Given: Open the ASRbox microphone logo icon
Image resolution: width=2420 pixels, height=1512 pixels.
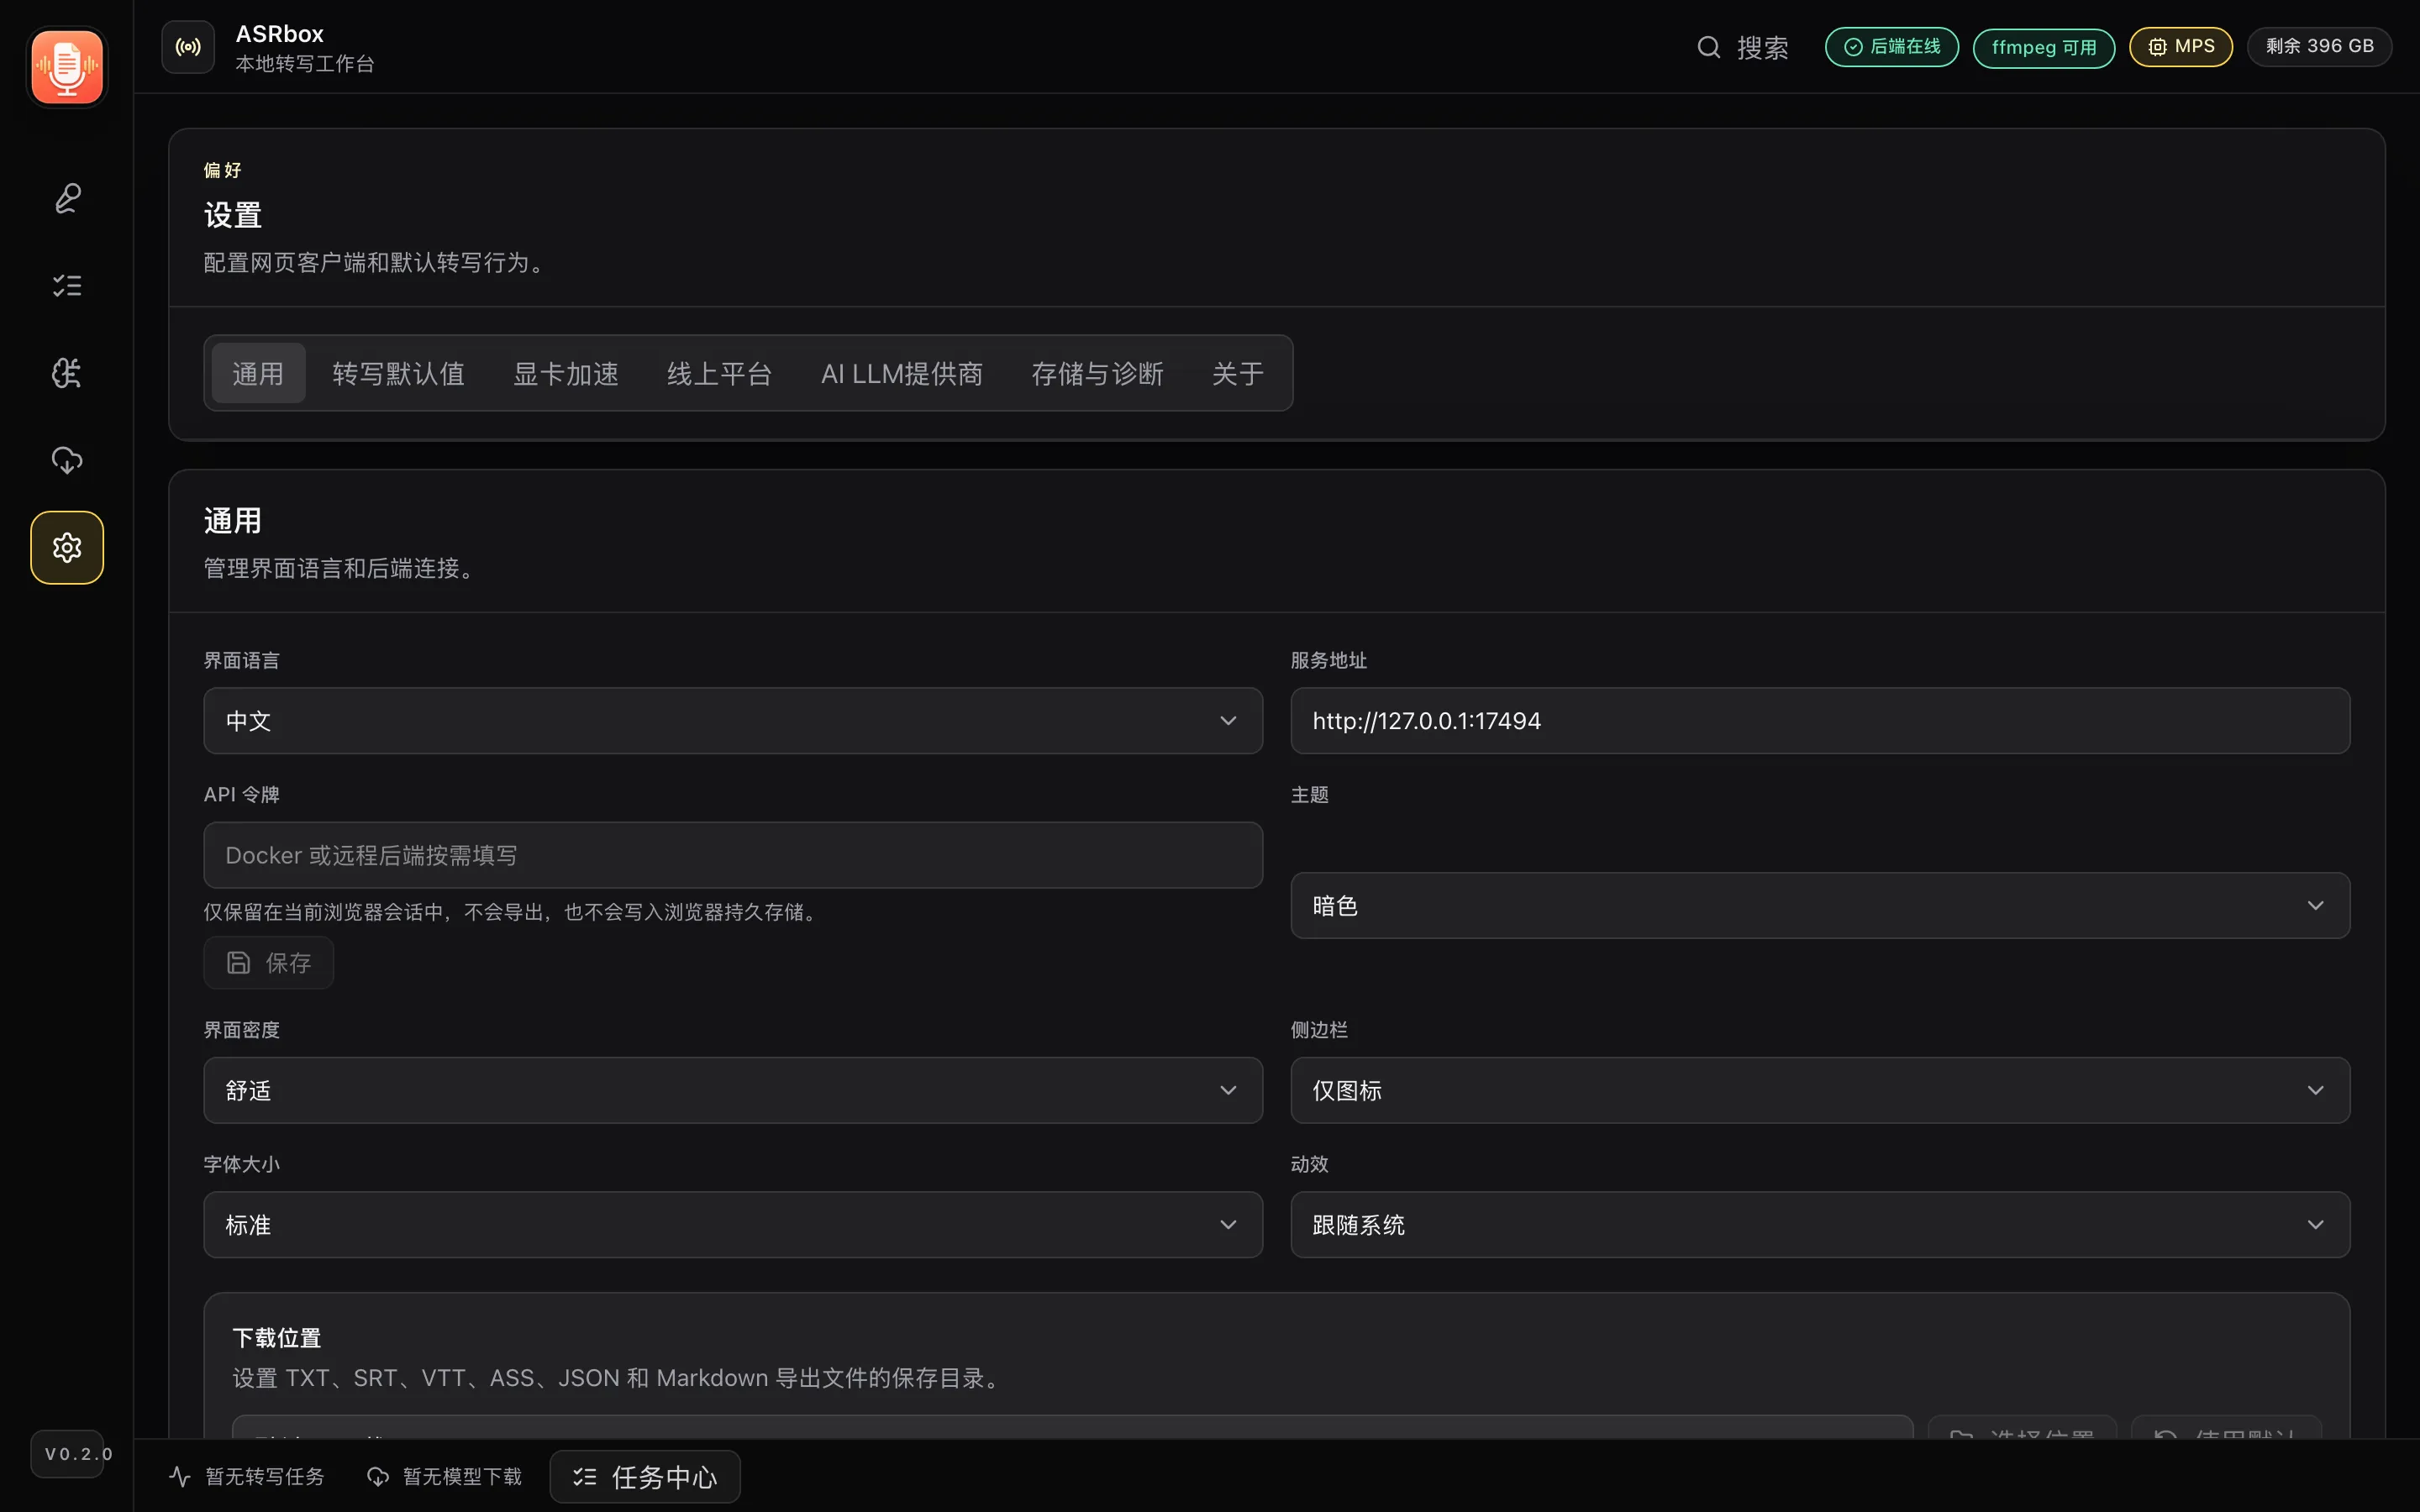Looking at the screenshot, I should tap(67, 67).
